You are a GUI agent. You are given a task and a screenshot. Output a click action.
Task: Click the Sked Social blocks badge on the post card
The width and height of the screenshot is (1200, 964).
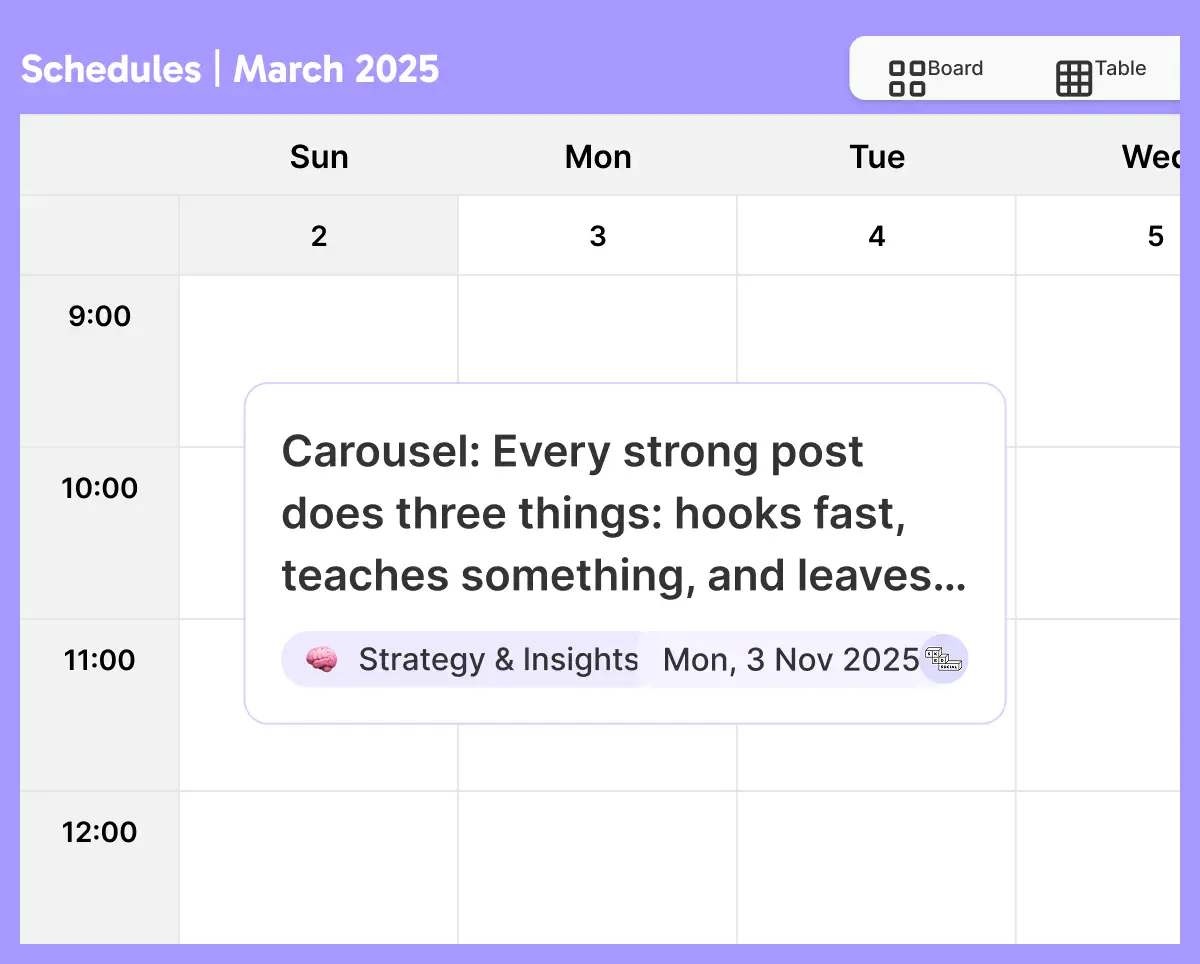pyautogui.click(x=945, y=659)
